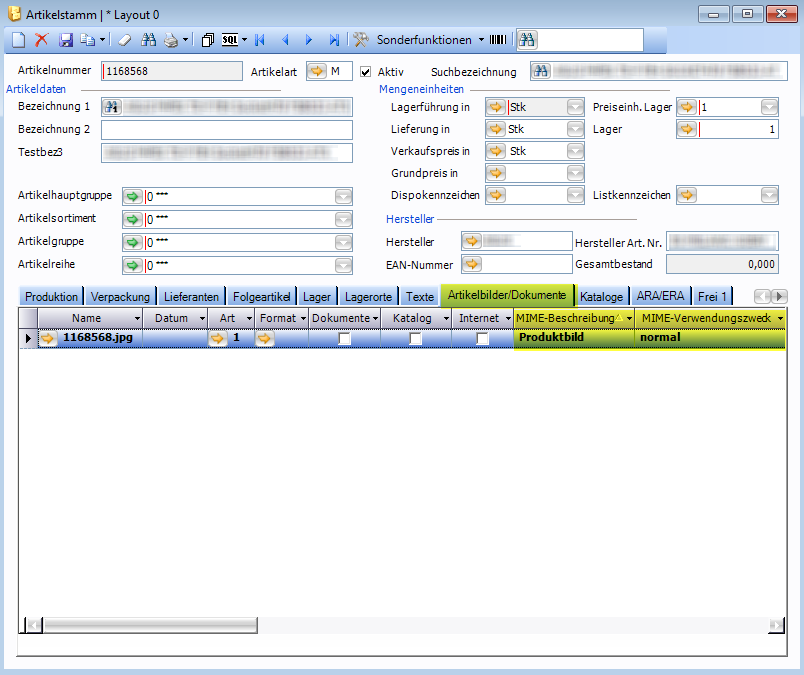Screen dimensions: 804x675
Task: Click the barcode icon in toolbar
Action: (497, 40)
